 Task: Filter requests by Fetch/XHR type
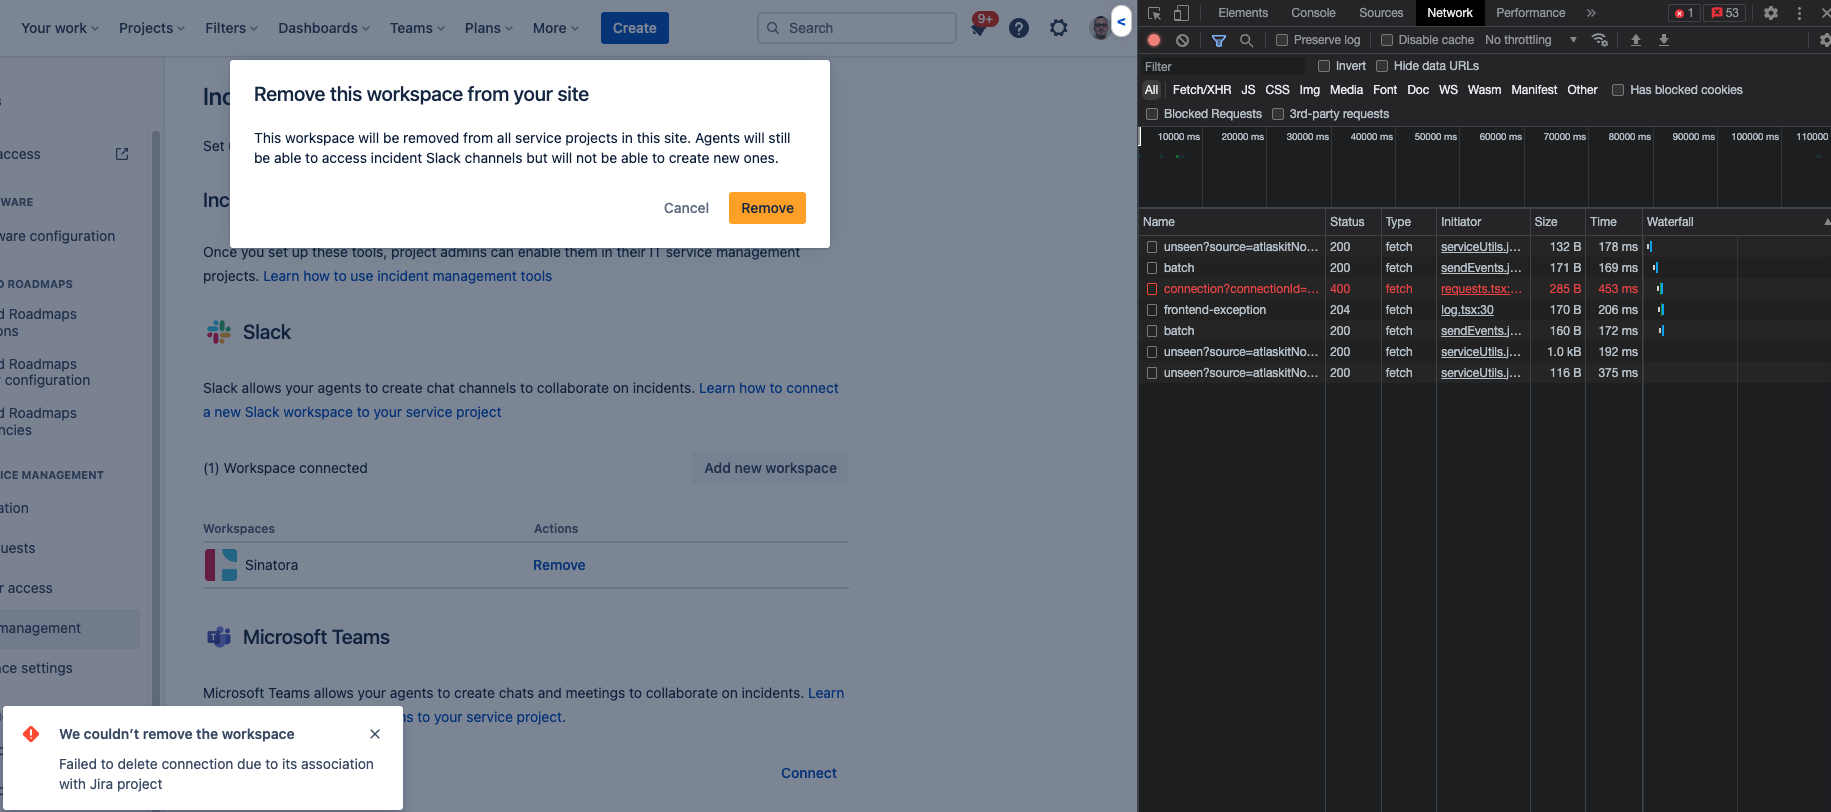[1201, 90]
